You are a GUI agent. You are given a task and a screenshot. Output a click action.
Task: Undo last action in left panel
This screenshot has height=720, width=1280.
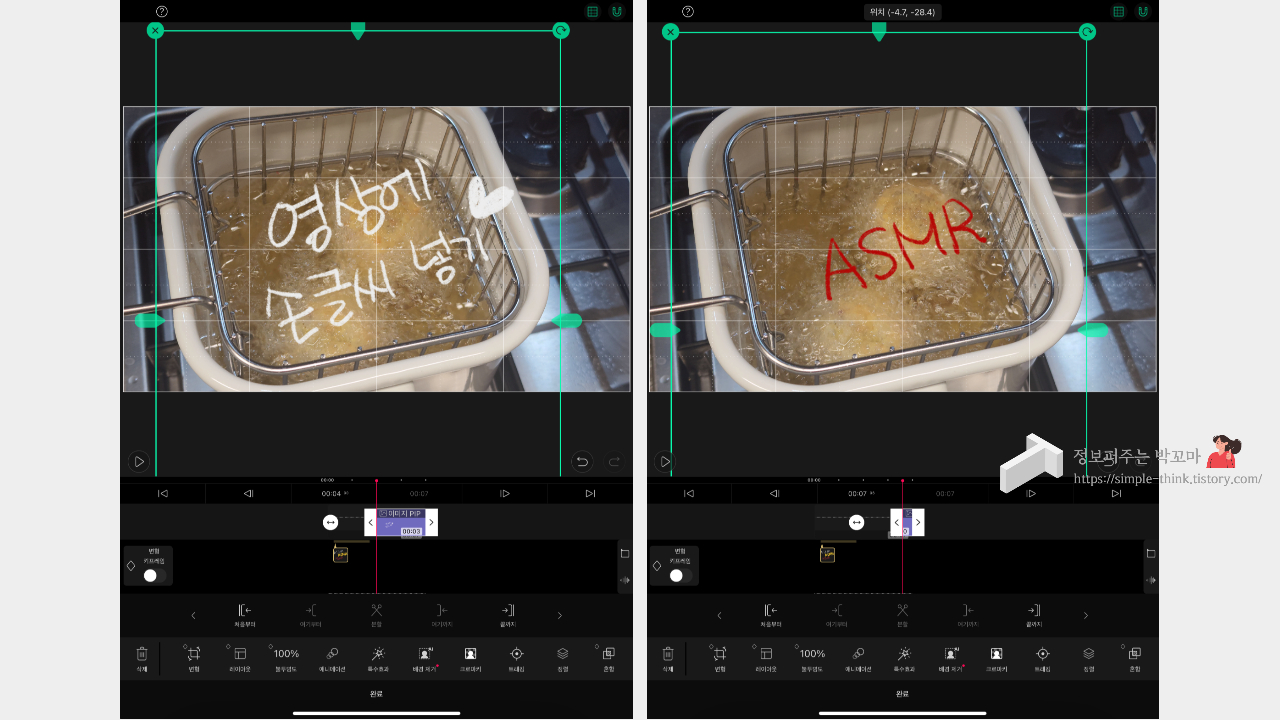[582, 461]
